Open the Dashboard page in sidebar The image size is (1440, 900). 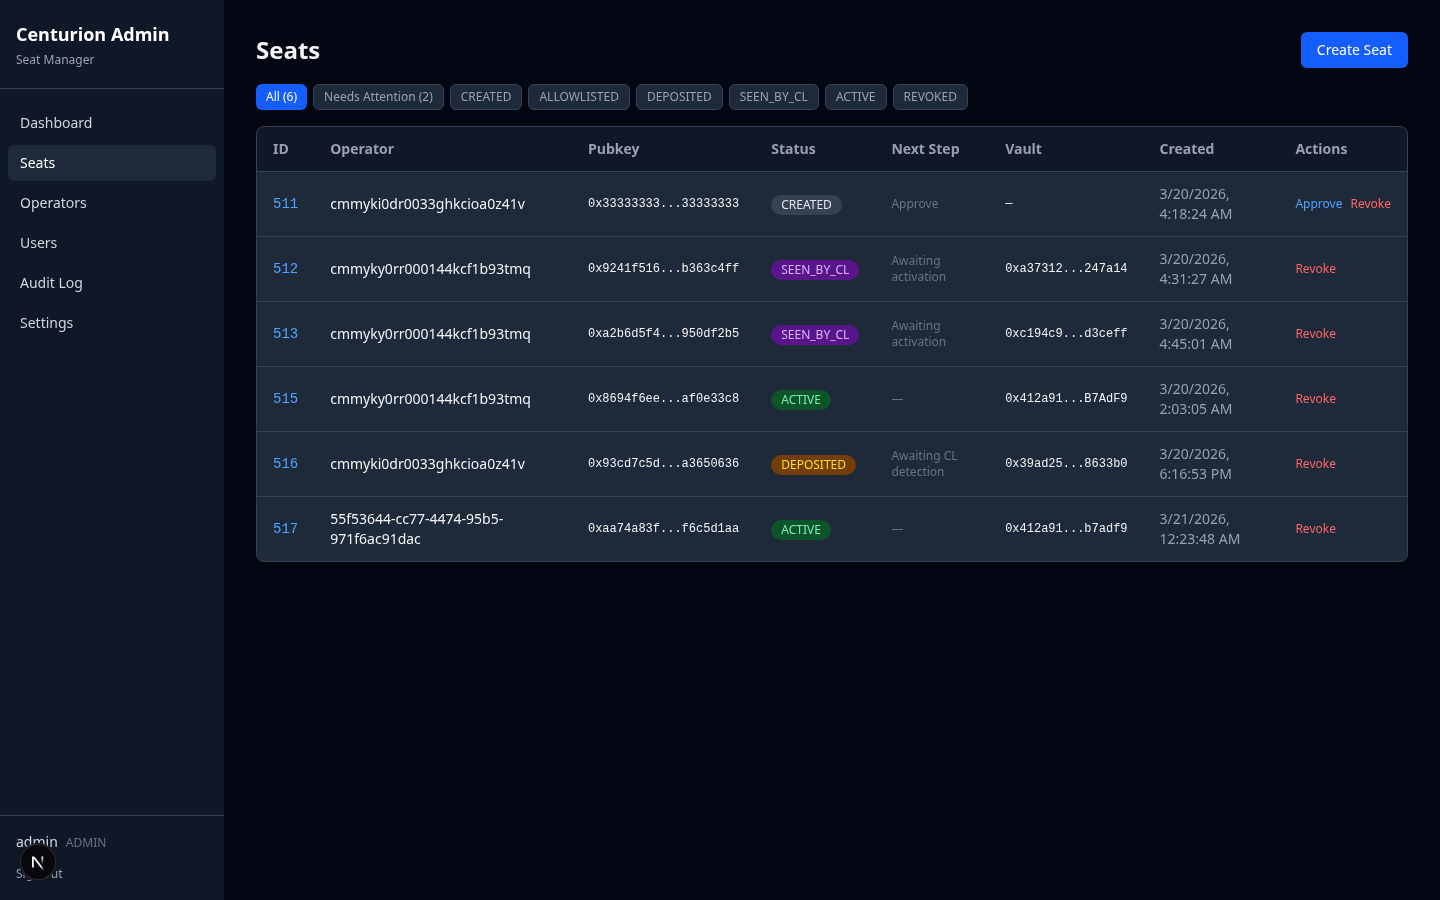pyautogui.click(x=56, y=123)
